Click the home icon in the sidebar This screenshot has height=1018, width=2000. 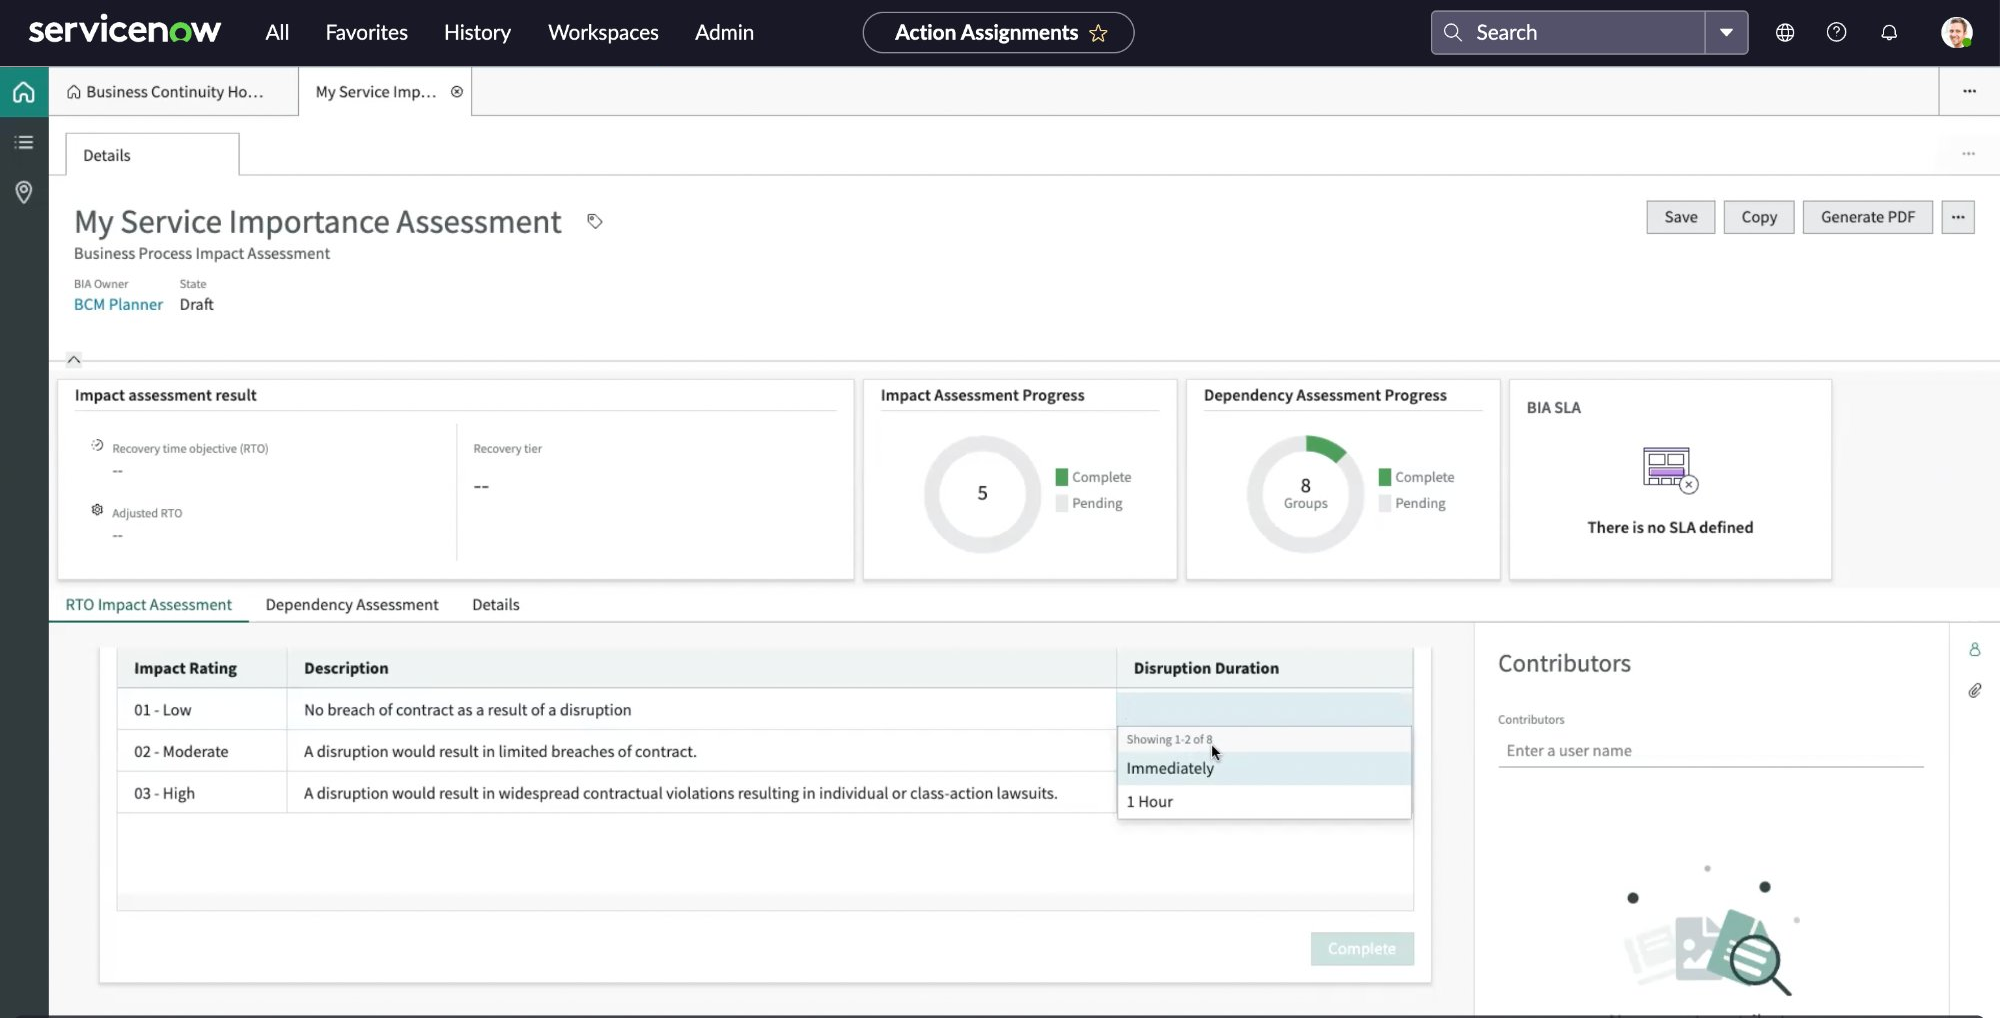point(24,92)
